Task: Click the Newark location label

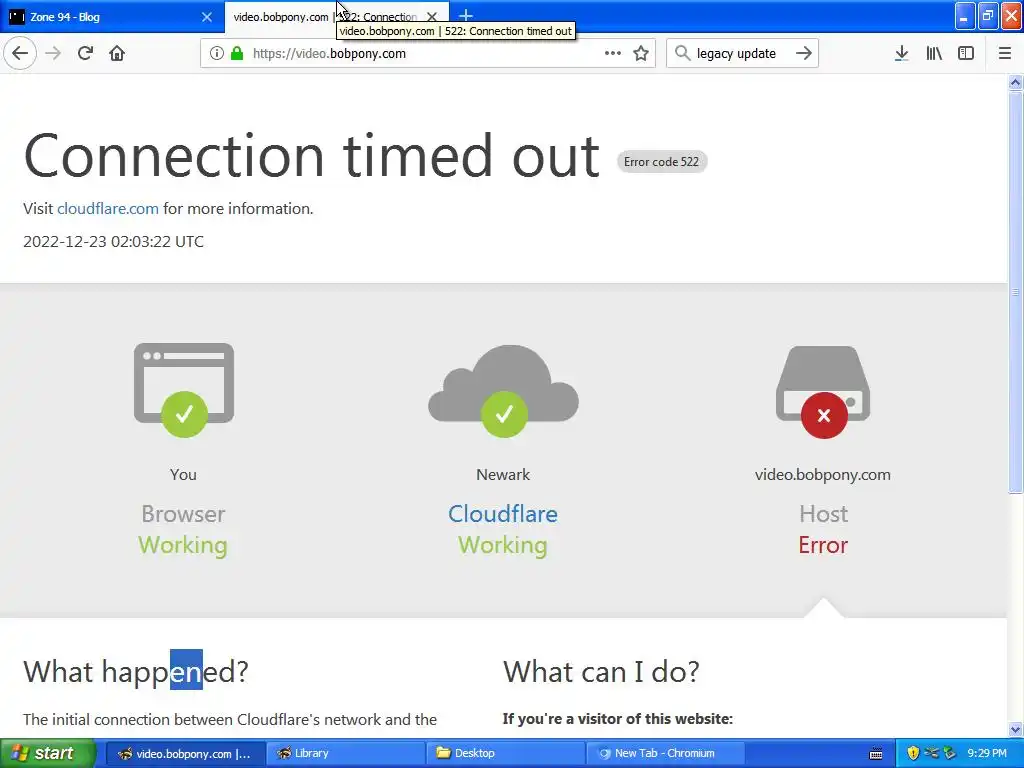Action: pos(503,475)
